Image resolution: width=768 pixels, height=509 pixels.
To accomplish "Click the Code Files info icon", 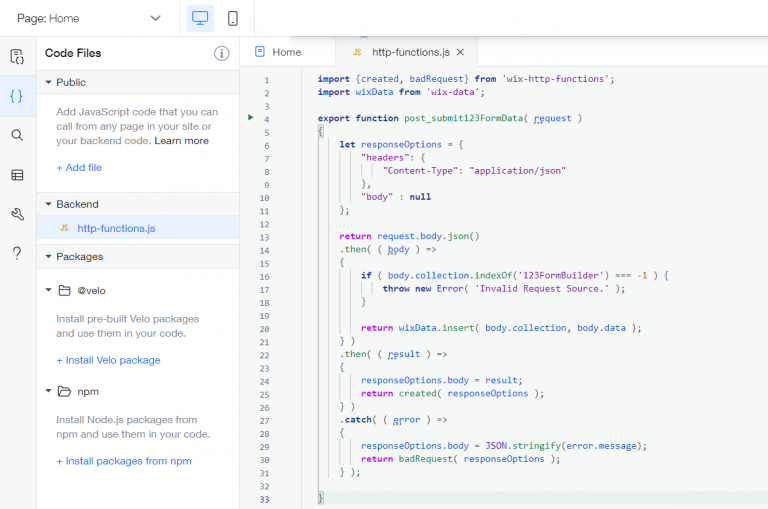I will click(x=221, y=53).
